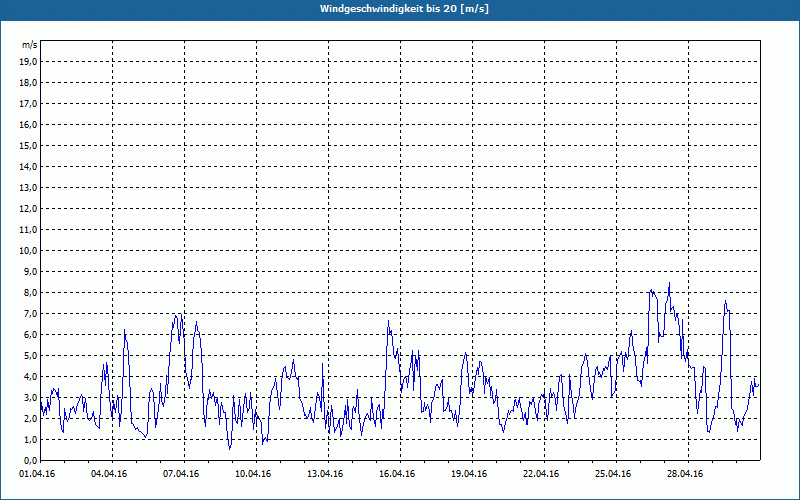800x500 pixels.
Task: Click the chart title 'Windgeschwindigkeit bis 20 [m/s]'
Action: (404, 9)
